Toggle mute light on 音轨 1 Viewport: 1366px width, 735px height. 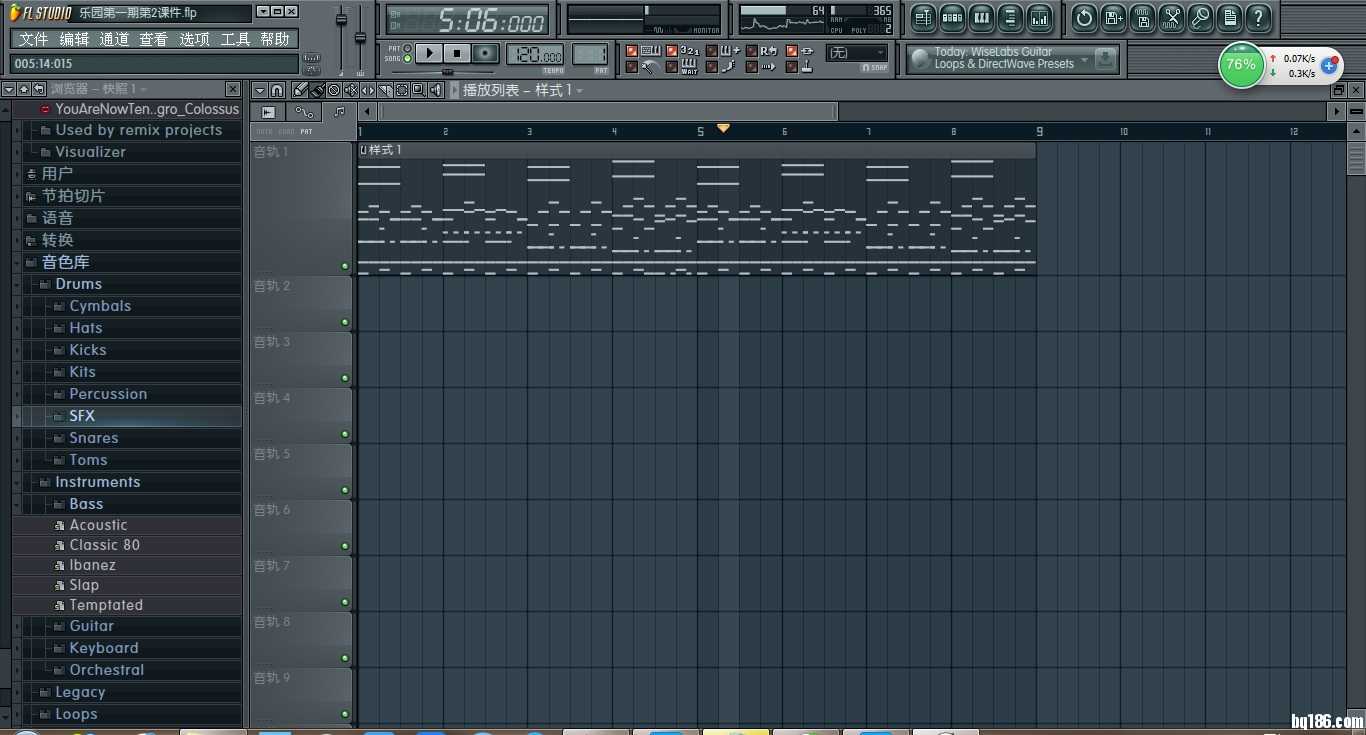click(x=345, y=266)
